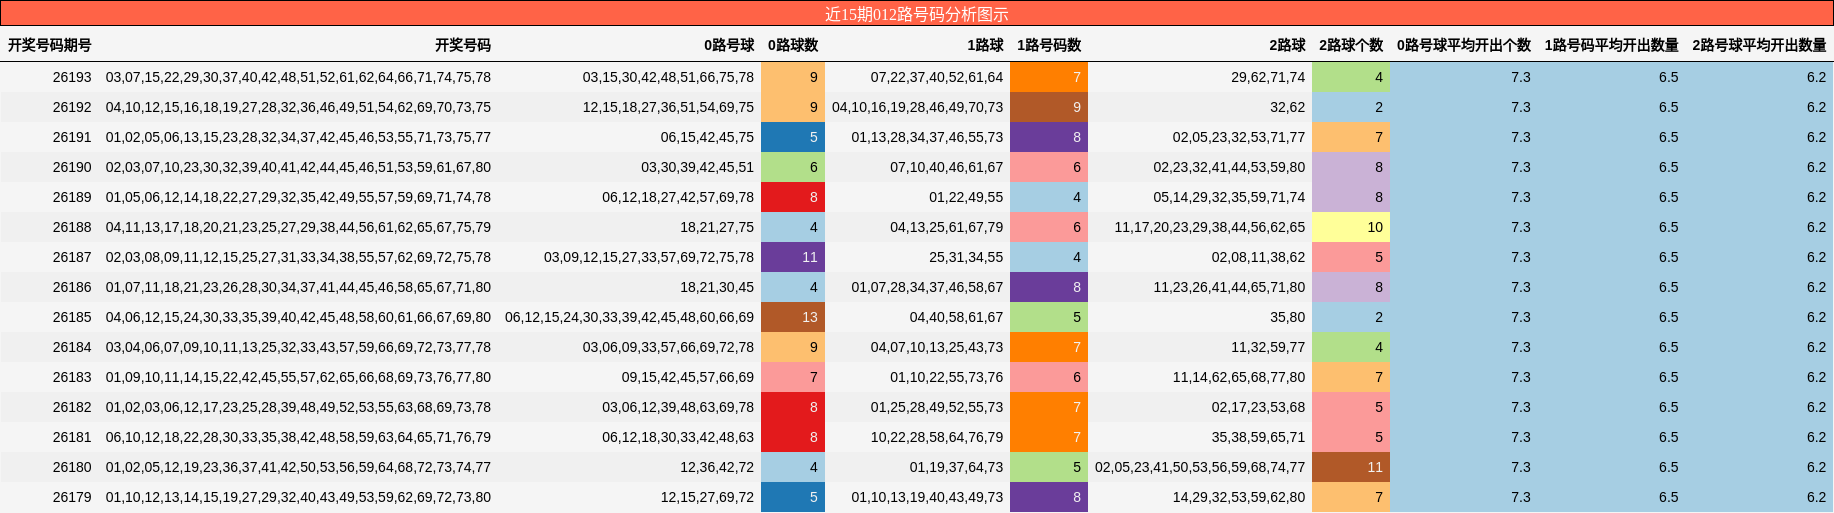Click brown 0路球数 cell showing 13
The image size is (1834, 513).
point(793,317)
